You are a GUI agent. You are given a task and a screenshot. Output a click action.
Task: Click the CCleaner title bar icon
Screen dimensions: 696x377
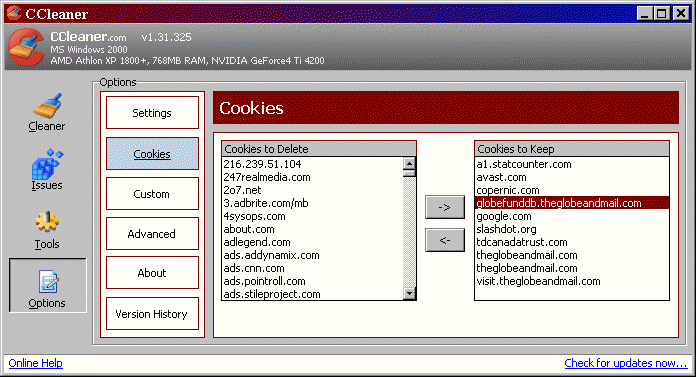click(14, 13)
